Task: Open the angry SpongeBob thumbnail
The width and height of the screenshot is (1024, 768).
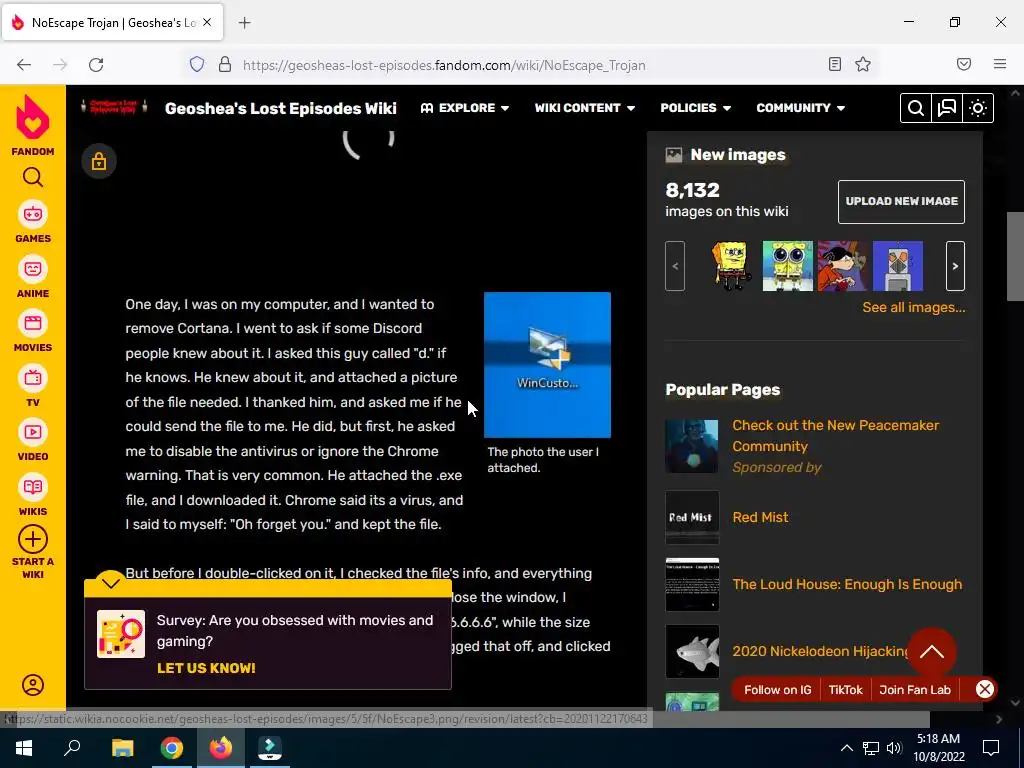Action: coord(732,266)
